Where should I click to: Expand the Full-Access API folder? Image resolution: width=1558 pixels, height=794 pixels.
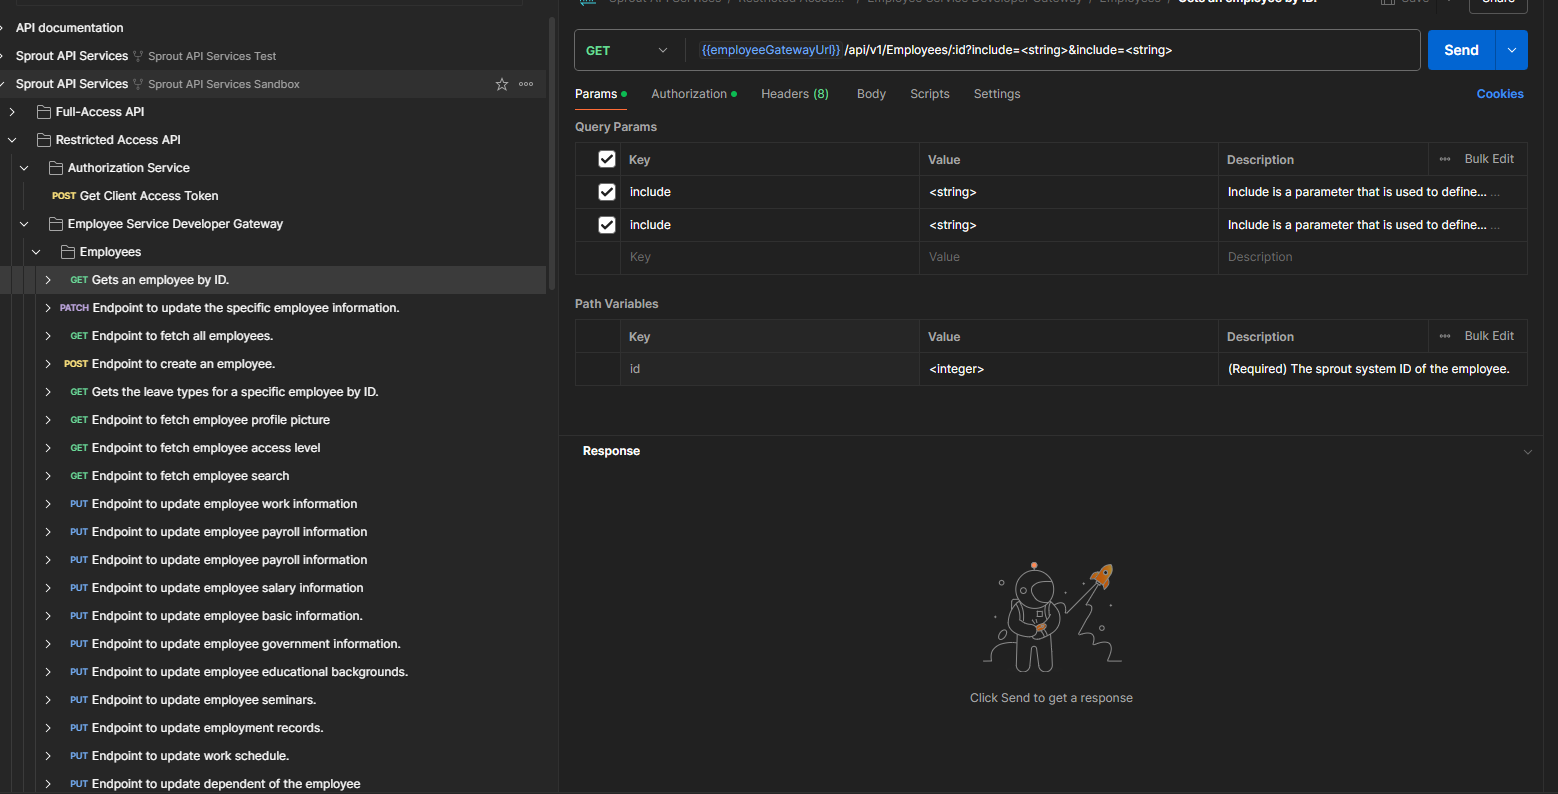click(12, 112)
